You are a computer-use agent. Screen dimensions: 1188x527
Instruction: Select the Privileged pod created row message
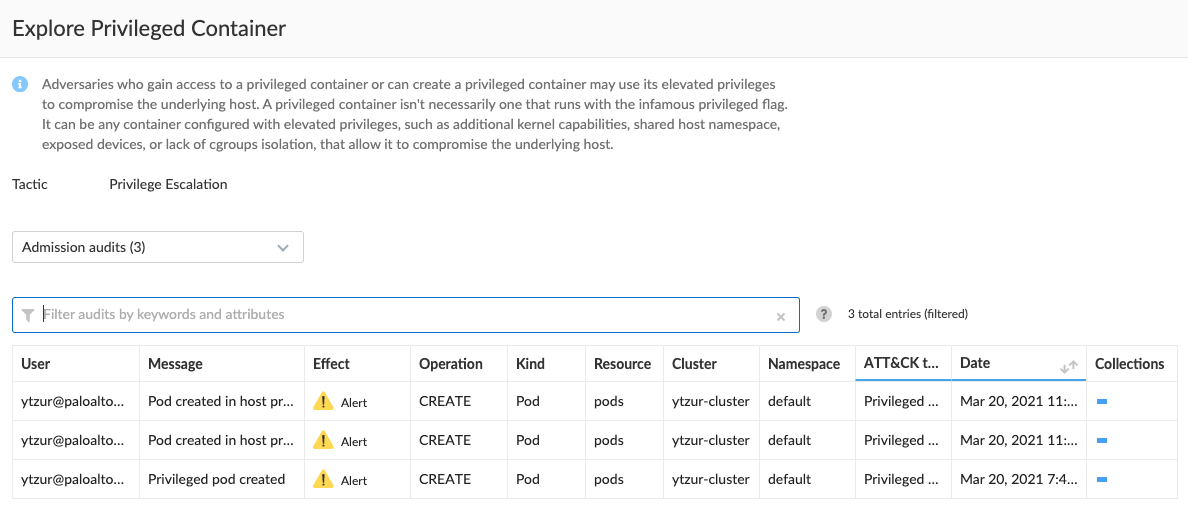(216, 479)
